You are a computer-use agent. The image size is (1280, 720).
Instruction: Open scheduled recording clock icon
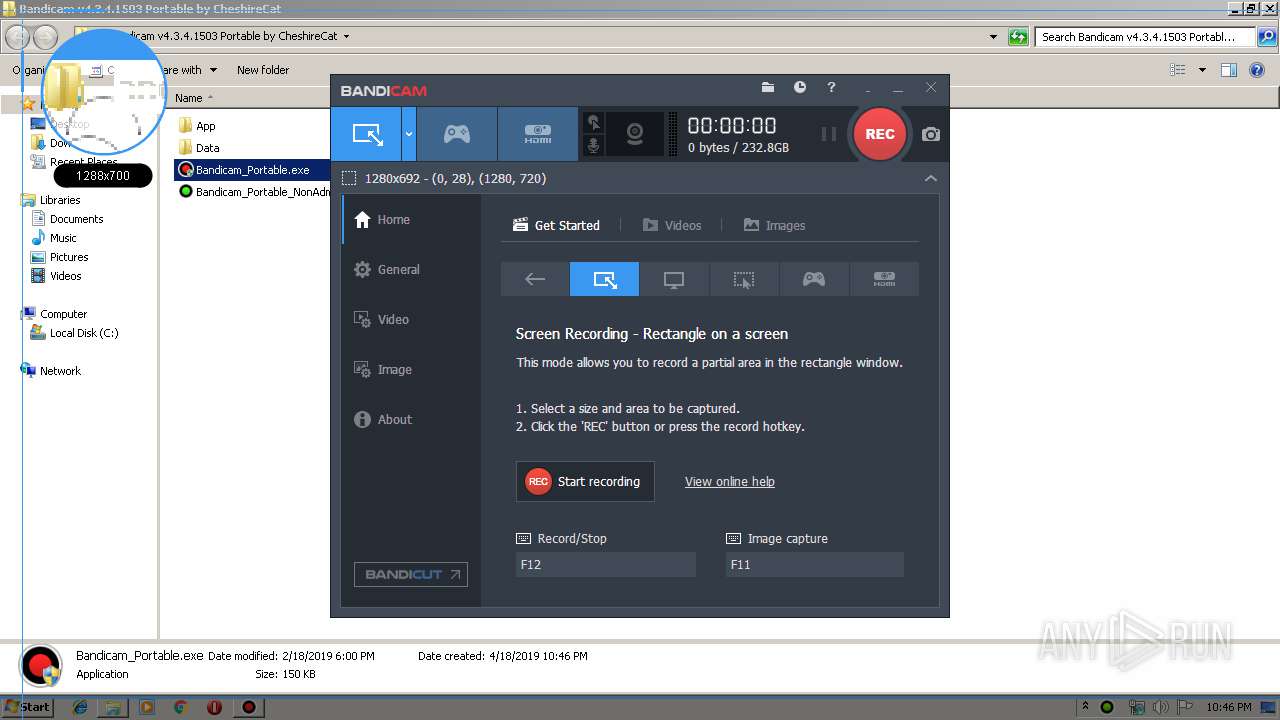pos(800,88)
